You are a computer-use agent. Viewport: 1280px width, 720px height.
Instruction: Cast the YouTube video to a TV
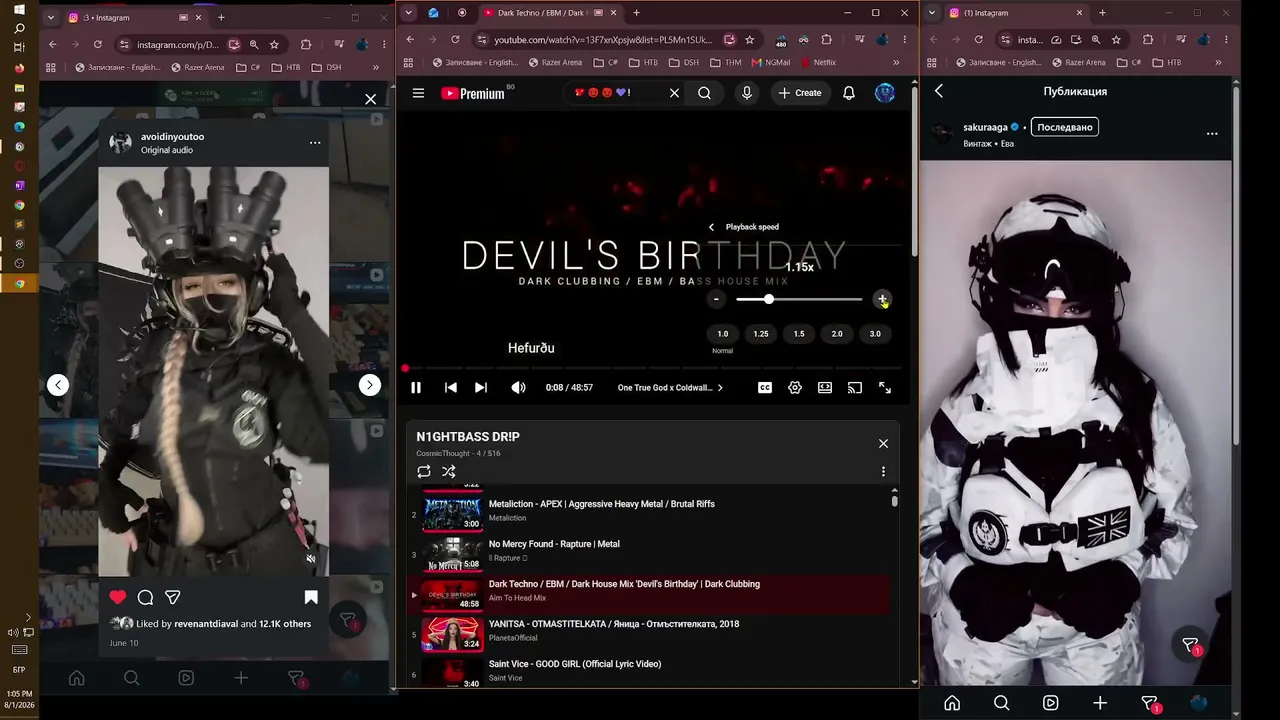(855, 388)
